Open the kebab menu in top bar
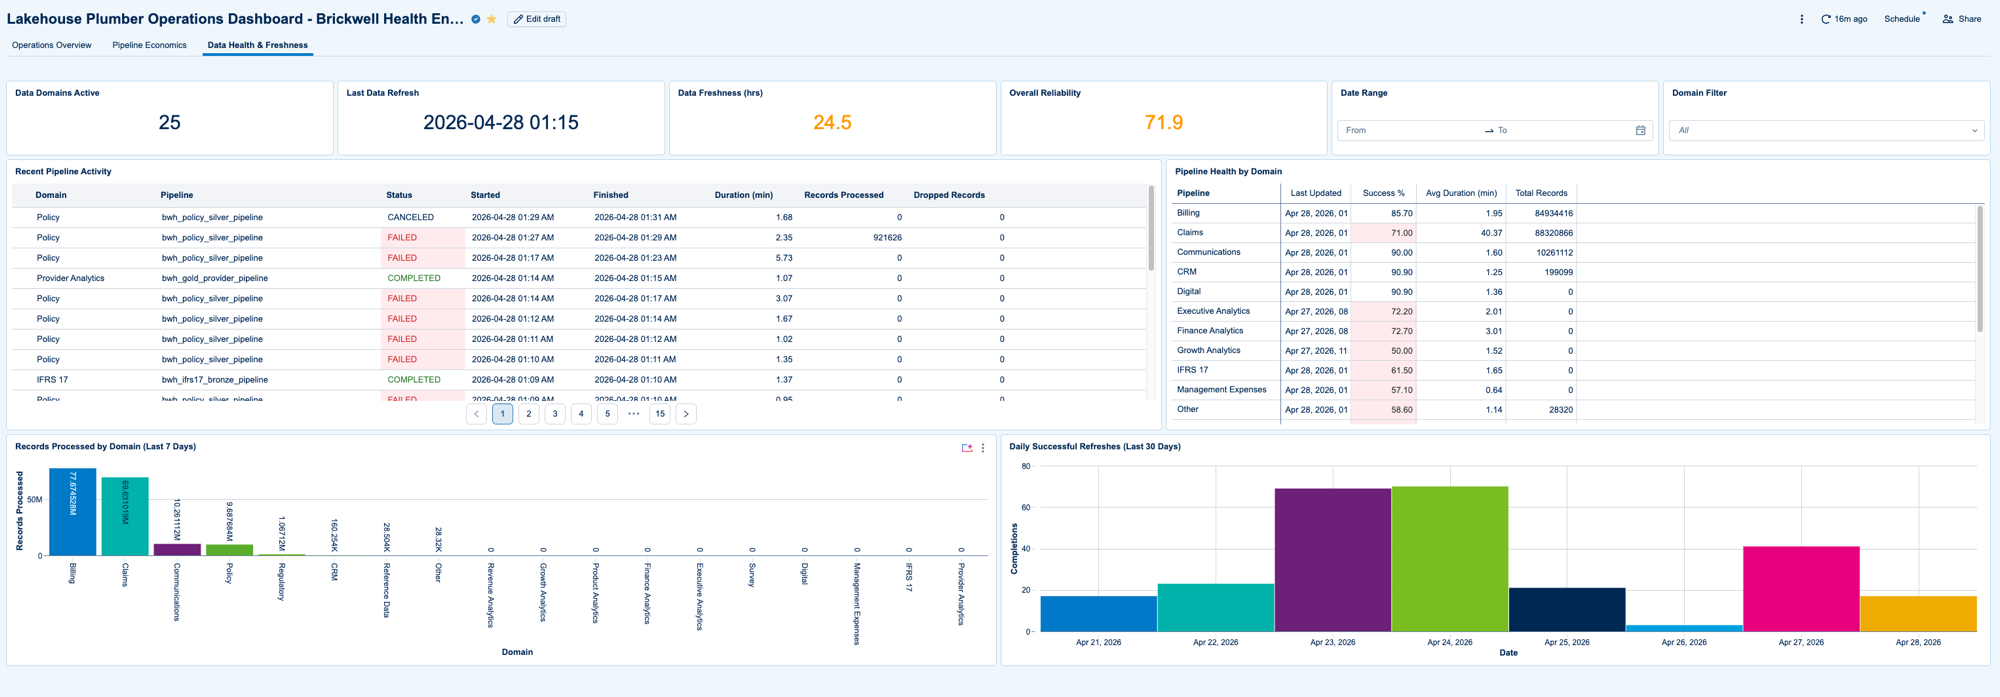Screen dimensions: 2000x697 pos(1802,19)
